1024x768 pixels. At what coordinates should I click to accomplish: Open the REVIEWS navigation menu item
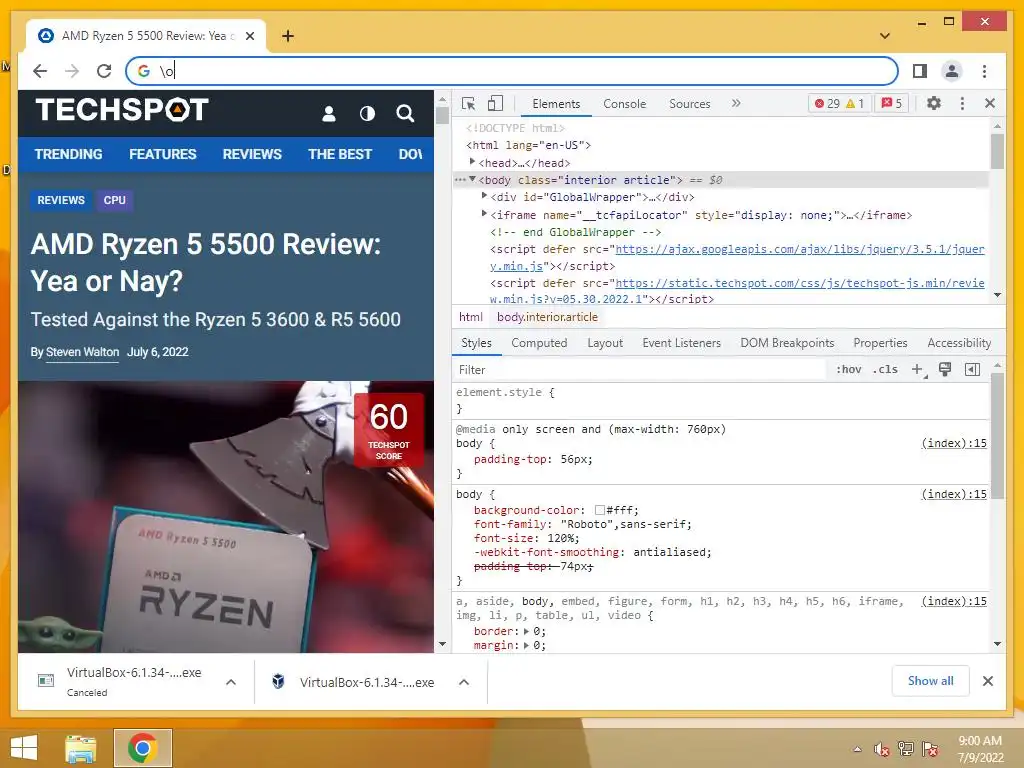tap(252, 154)
